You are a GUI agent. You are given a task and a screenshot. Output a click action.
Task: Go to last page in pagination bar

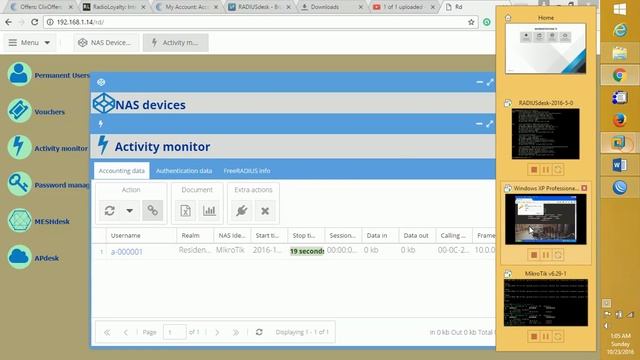coord(236,332)
